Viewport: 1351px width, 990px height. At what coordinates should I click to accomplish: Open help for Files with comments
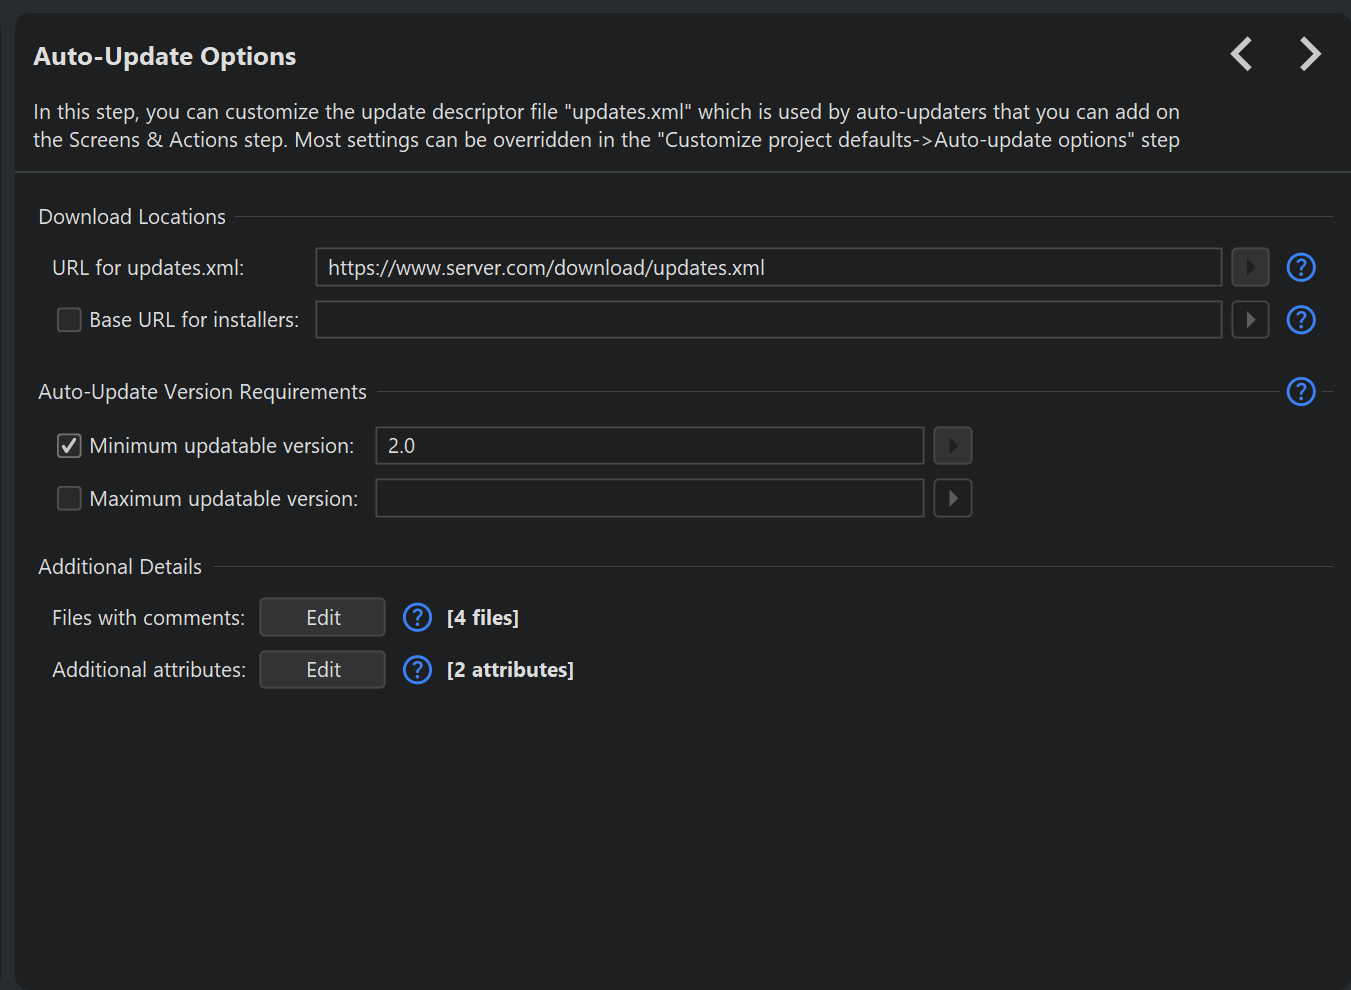click(417, 618)
